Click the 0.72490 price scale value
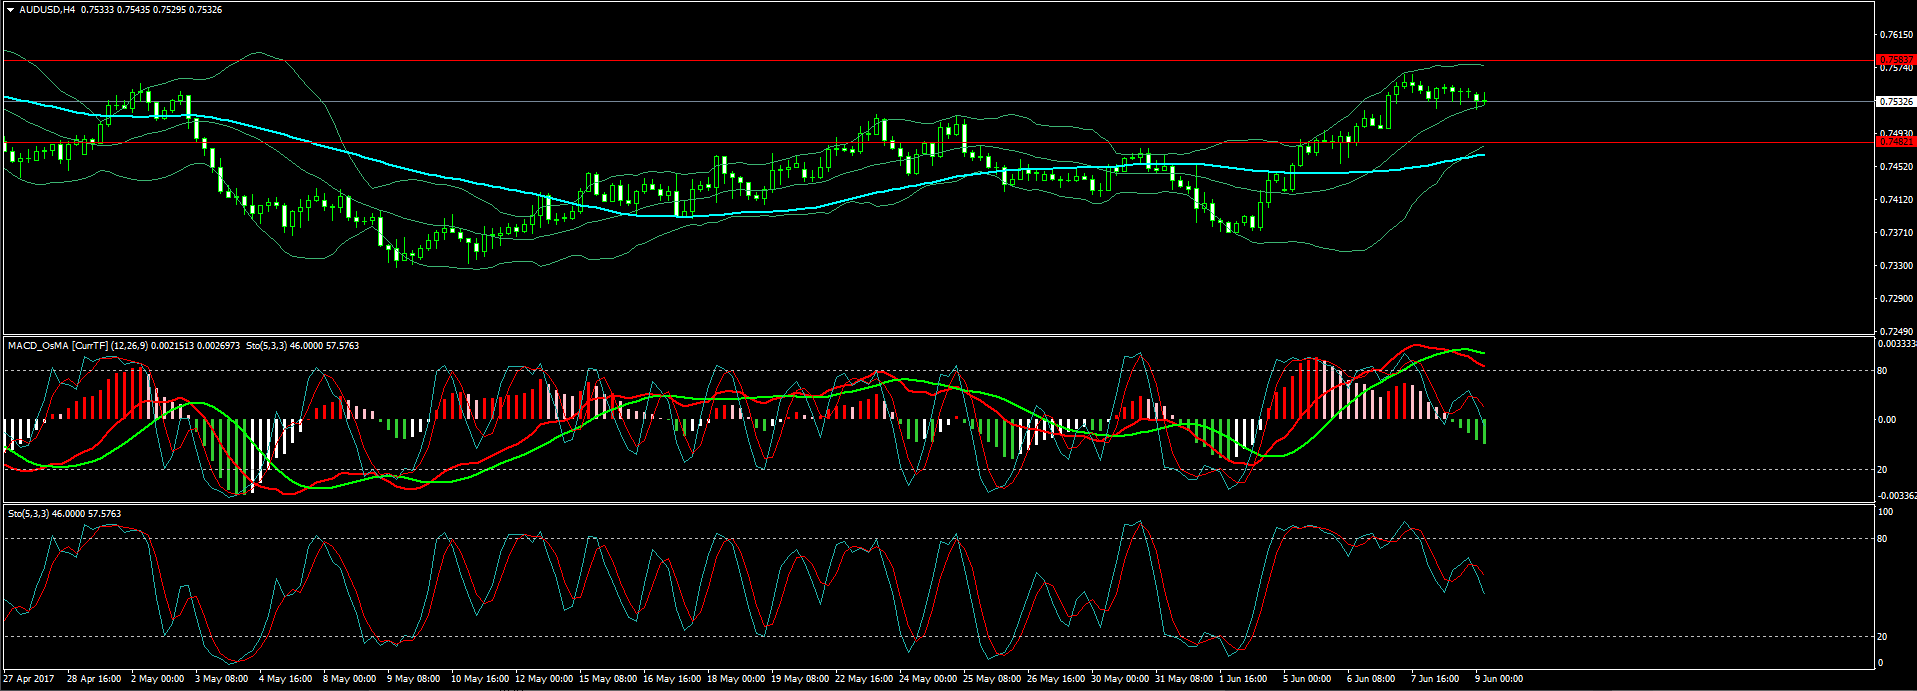1917x691 pixels. click(x=1896, y=331)
